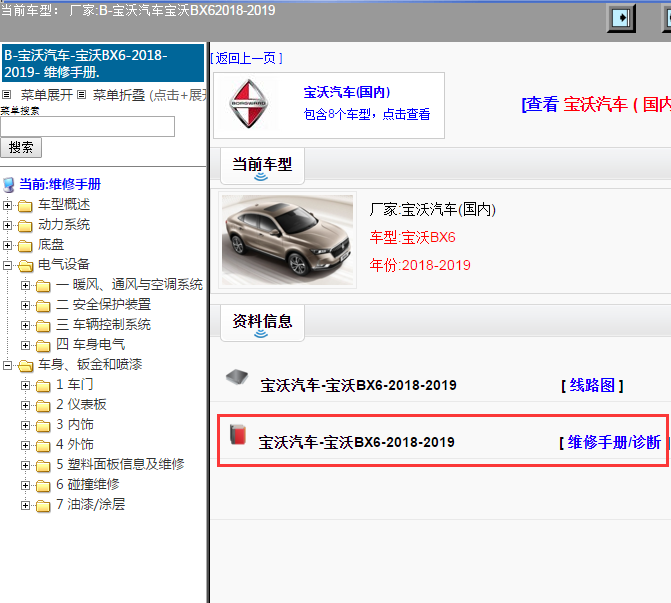671x603 pixels.
Task: Expand the 3 内饰 node
Action: click(25, 425)
